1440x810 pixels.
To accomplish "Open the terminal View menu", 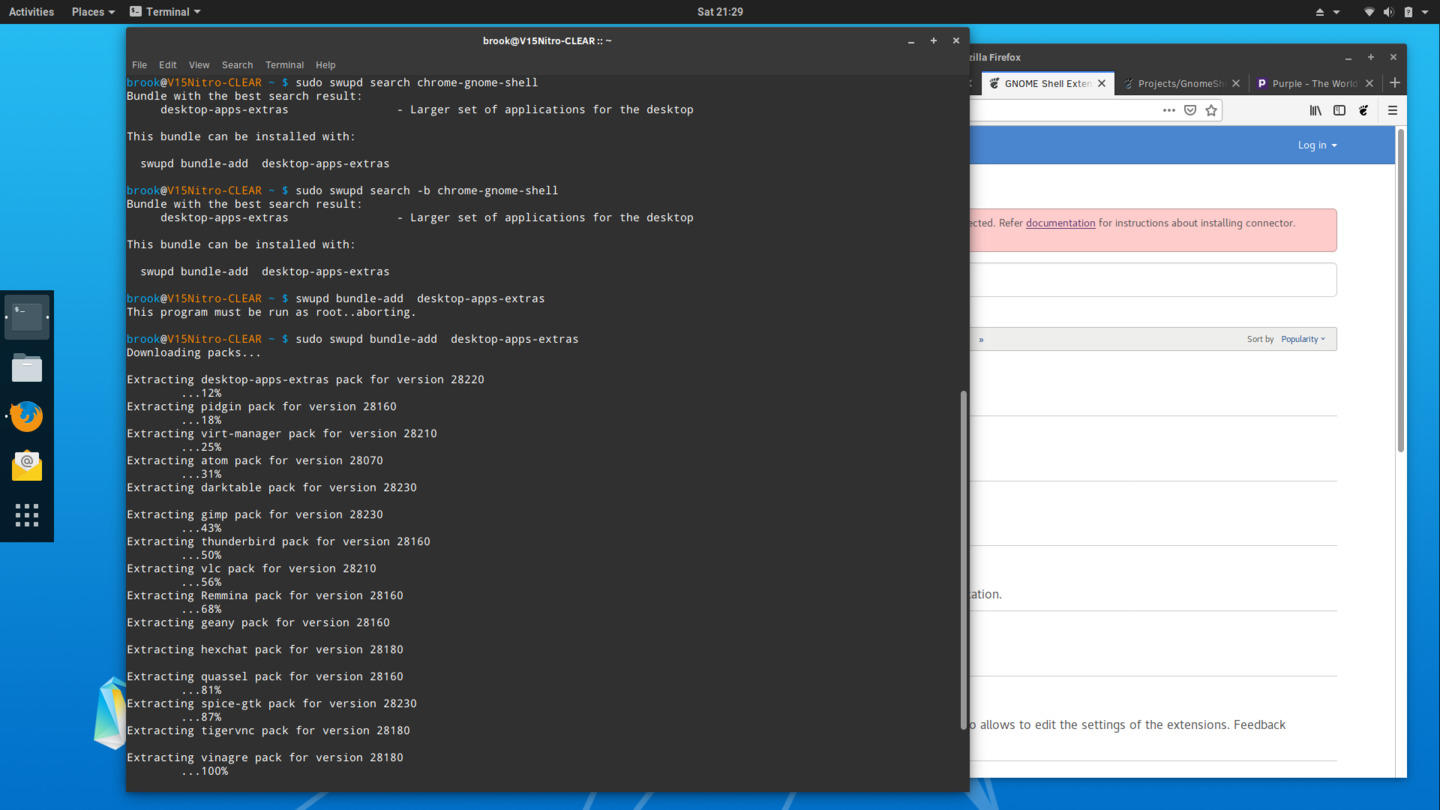I will coord(199,65).
